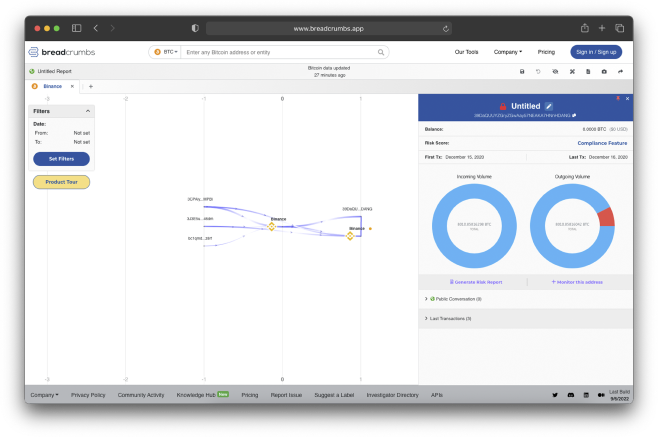Click the red slice of Outgoing Volume chart
This screenshot has height=437, width=658.
[606, 217]
